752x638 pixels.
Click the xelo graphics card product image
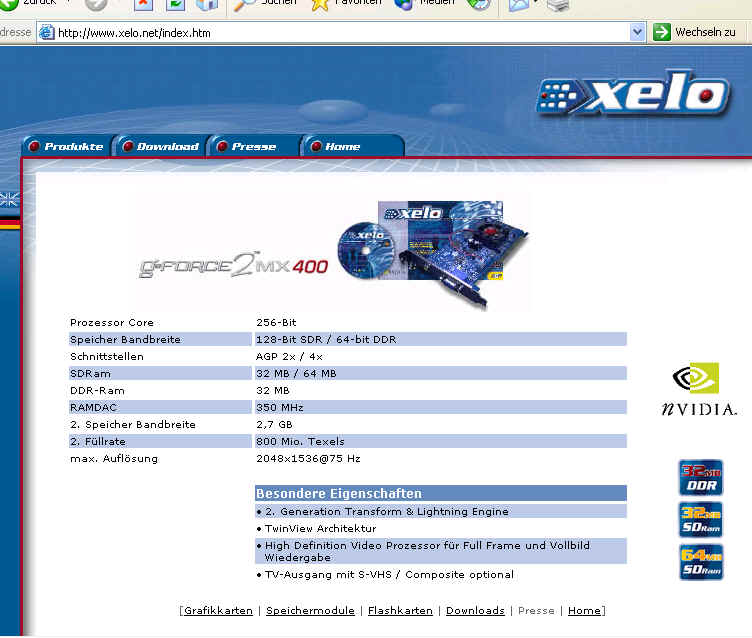click(x=434, y=254)
